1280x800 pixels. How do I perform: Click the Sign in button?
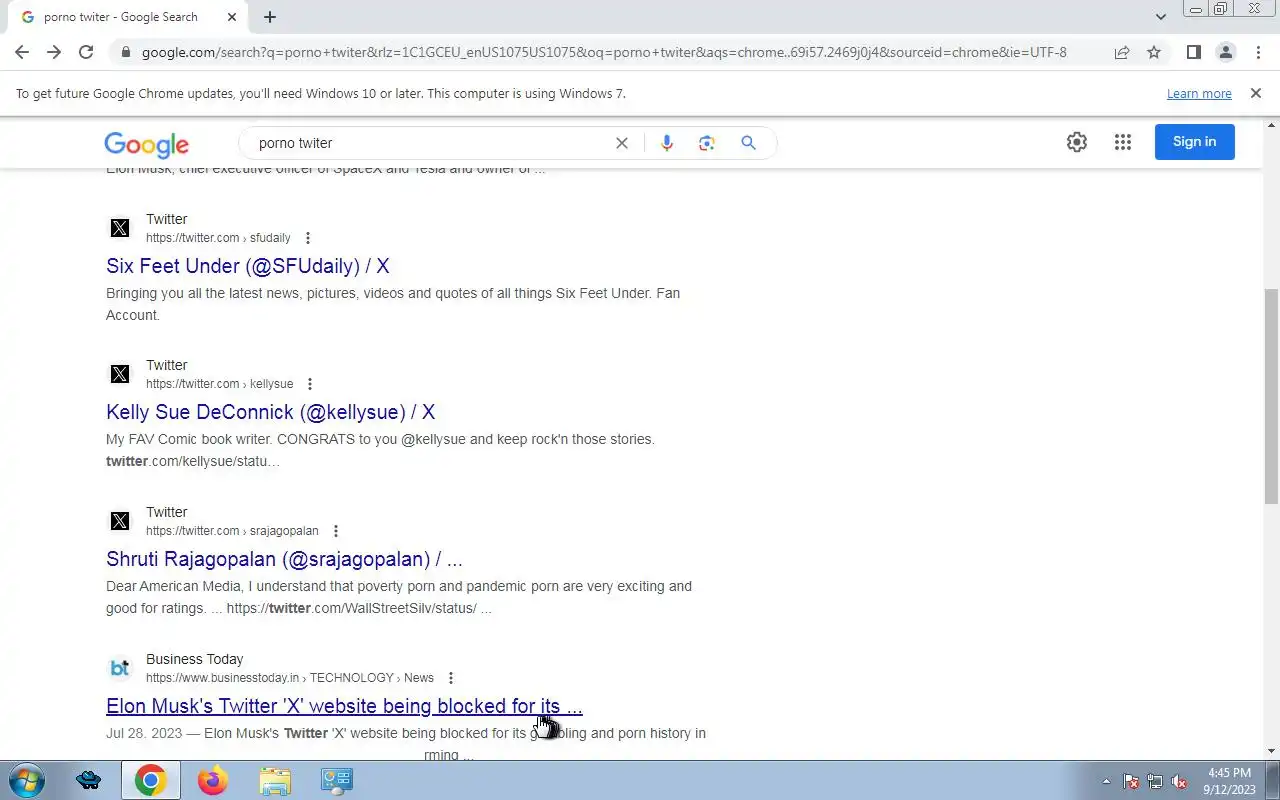(1194, 142)
